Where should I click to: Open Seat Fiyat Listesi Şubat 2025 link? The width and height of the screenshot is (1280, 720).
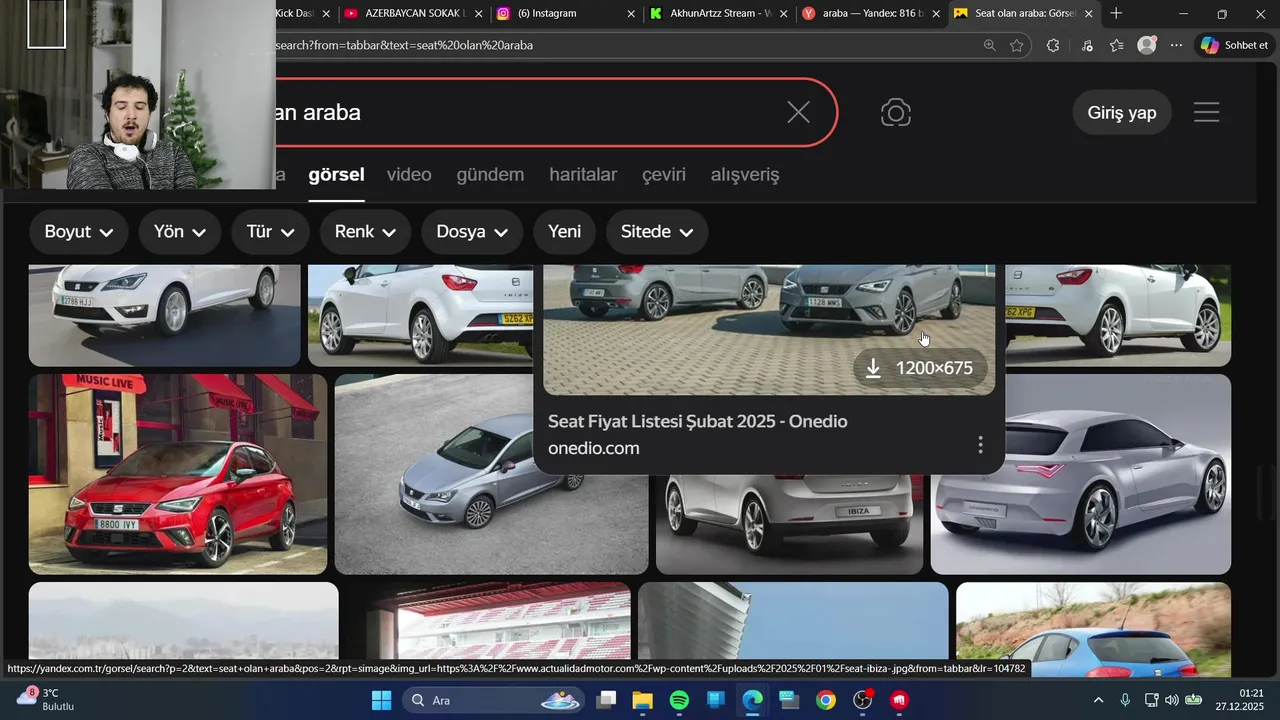pos(698,422)
